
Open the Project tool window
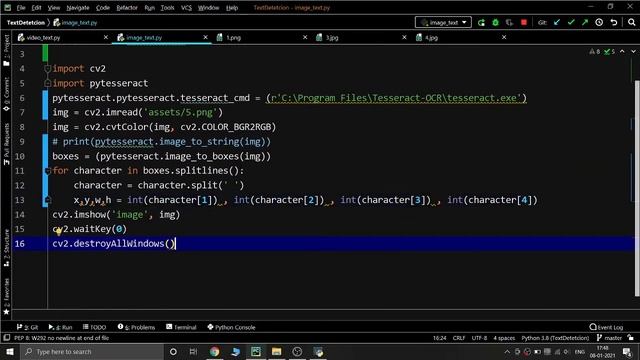[x=6, y=50]
